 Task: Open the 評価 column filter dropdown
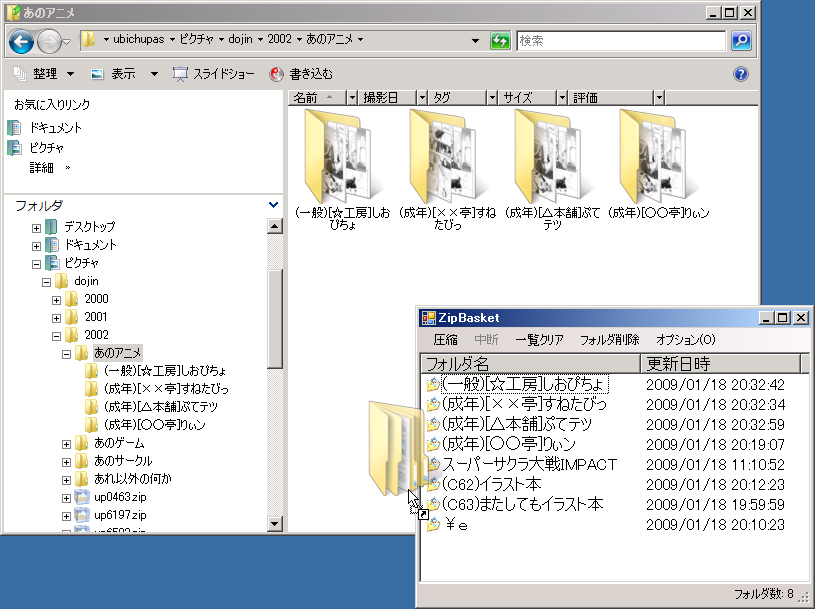tap(659, 97)
